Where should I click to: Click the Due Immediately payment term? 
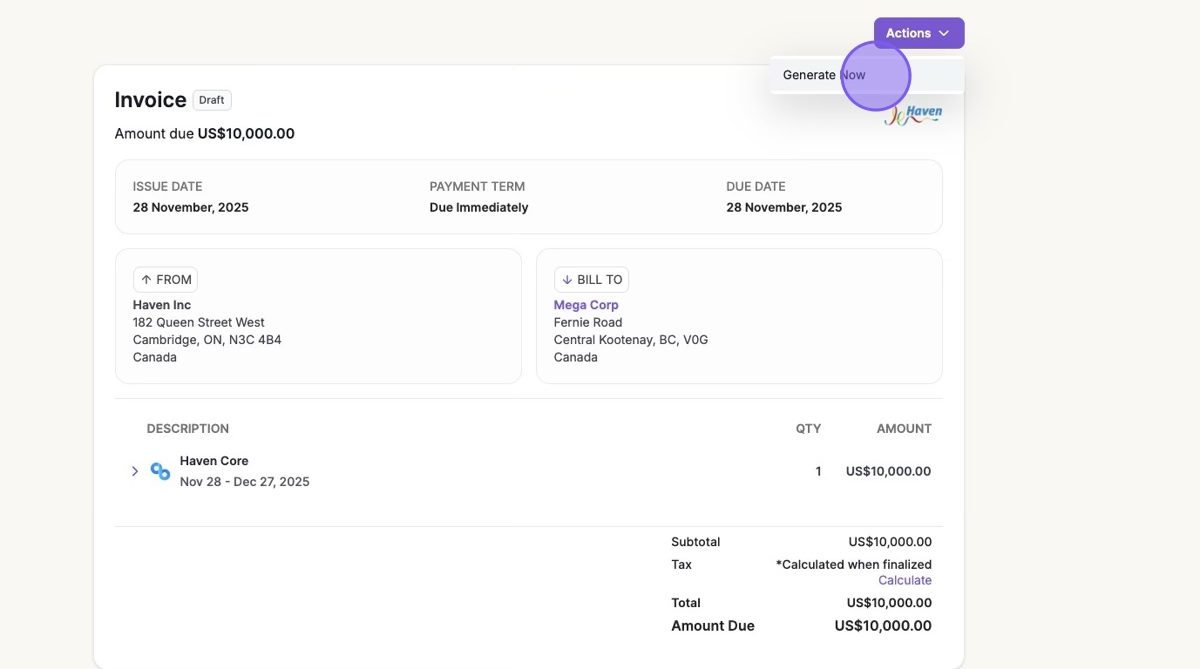coord(478,208)
